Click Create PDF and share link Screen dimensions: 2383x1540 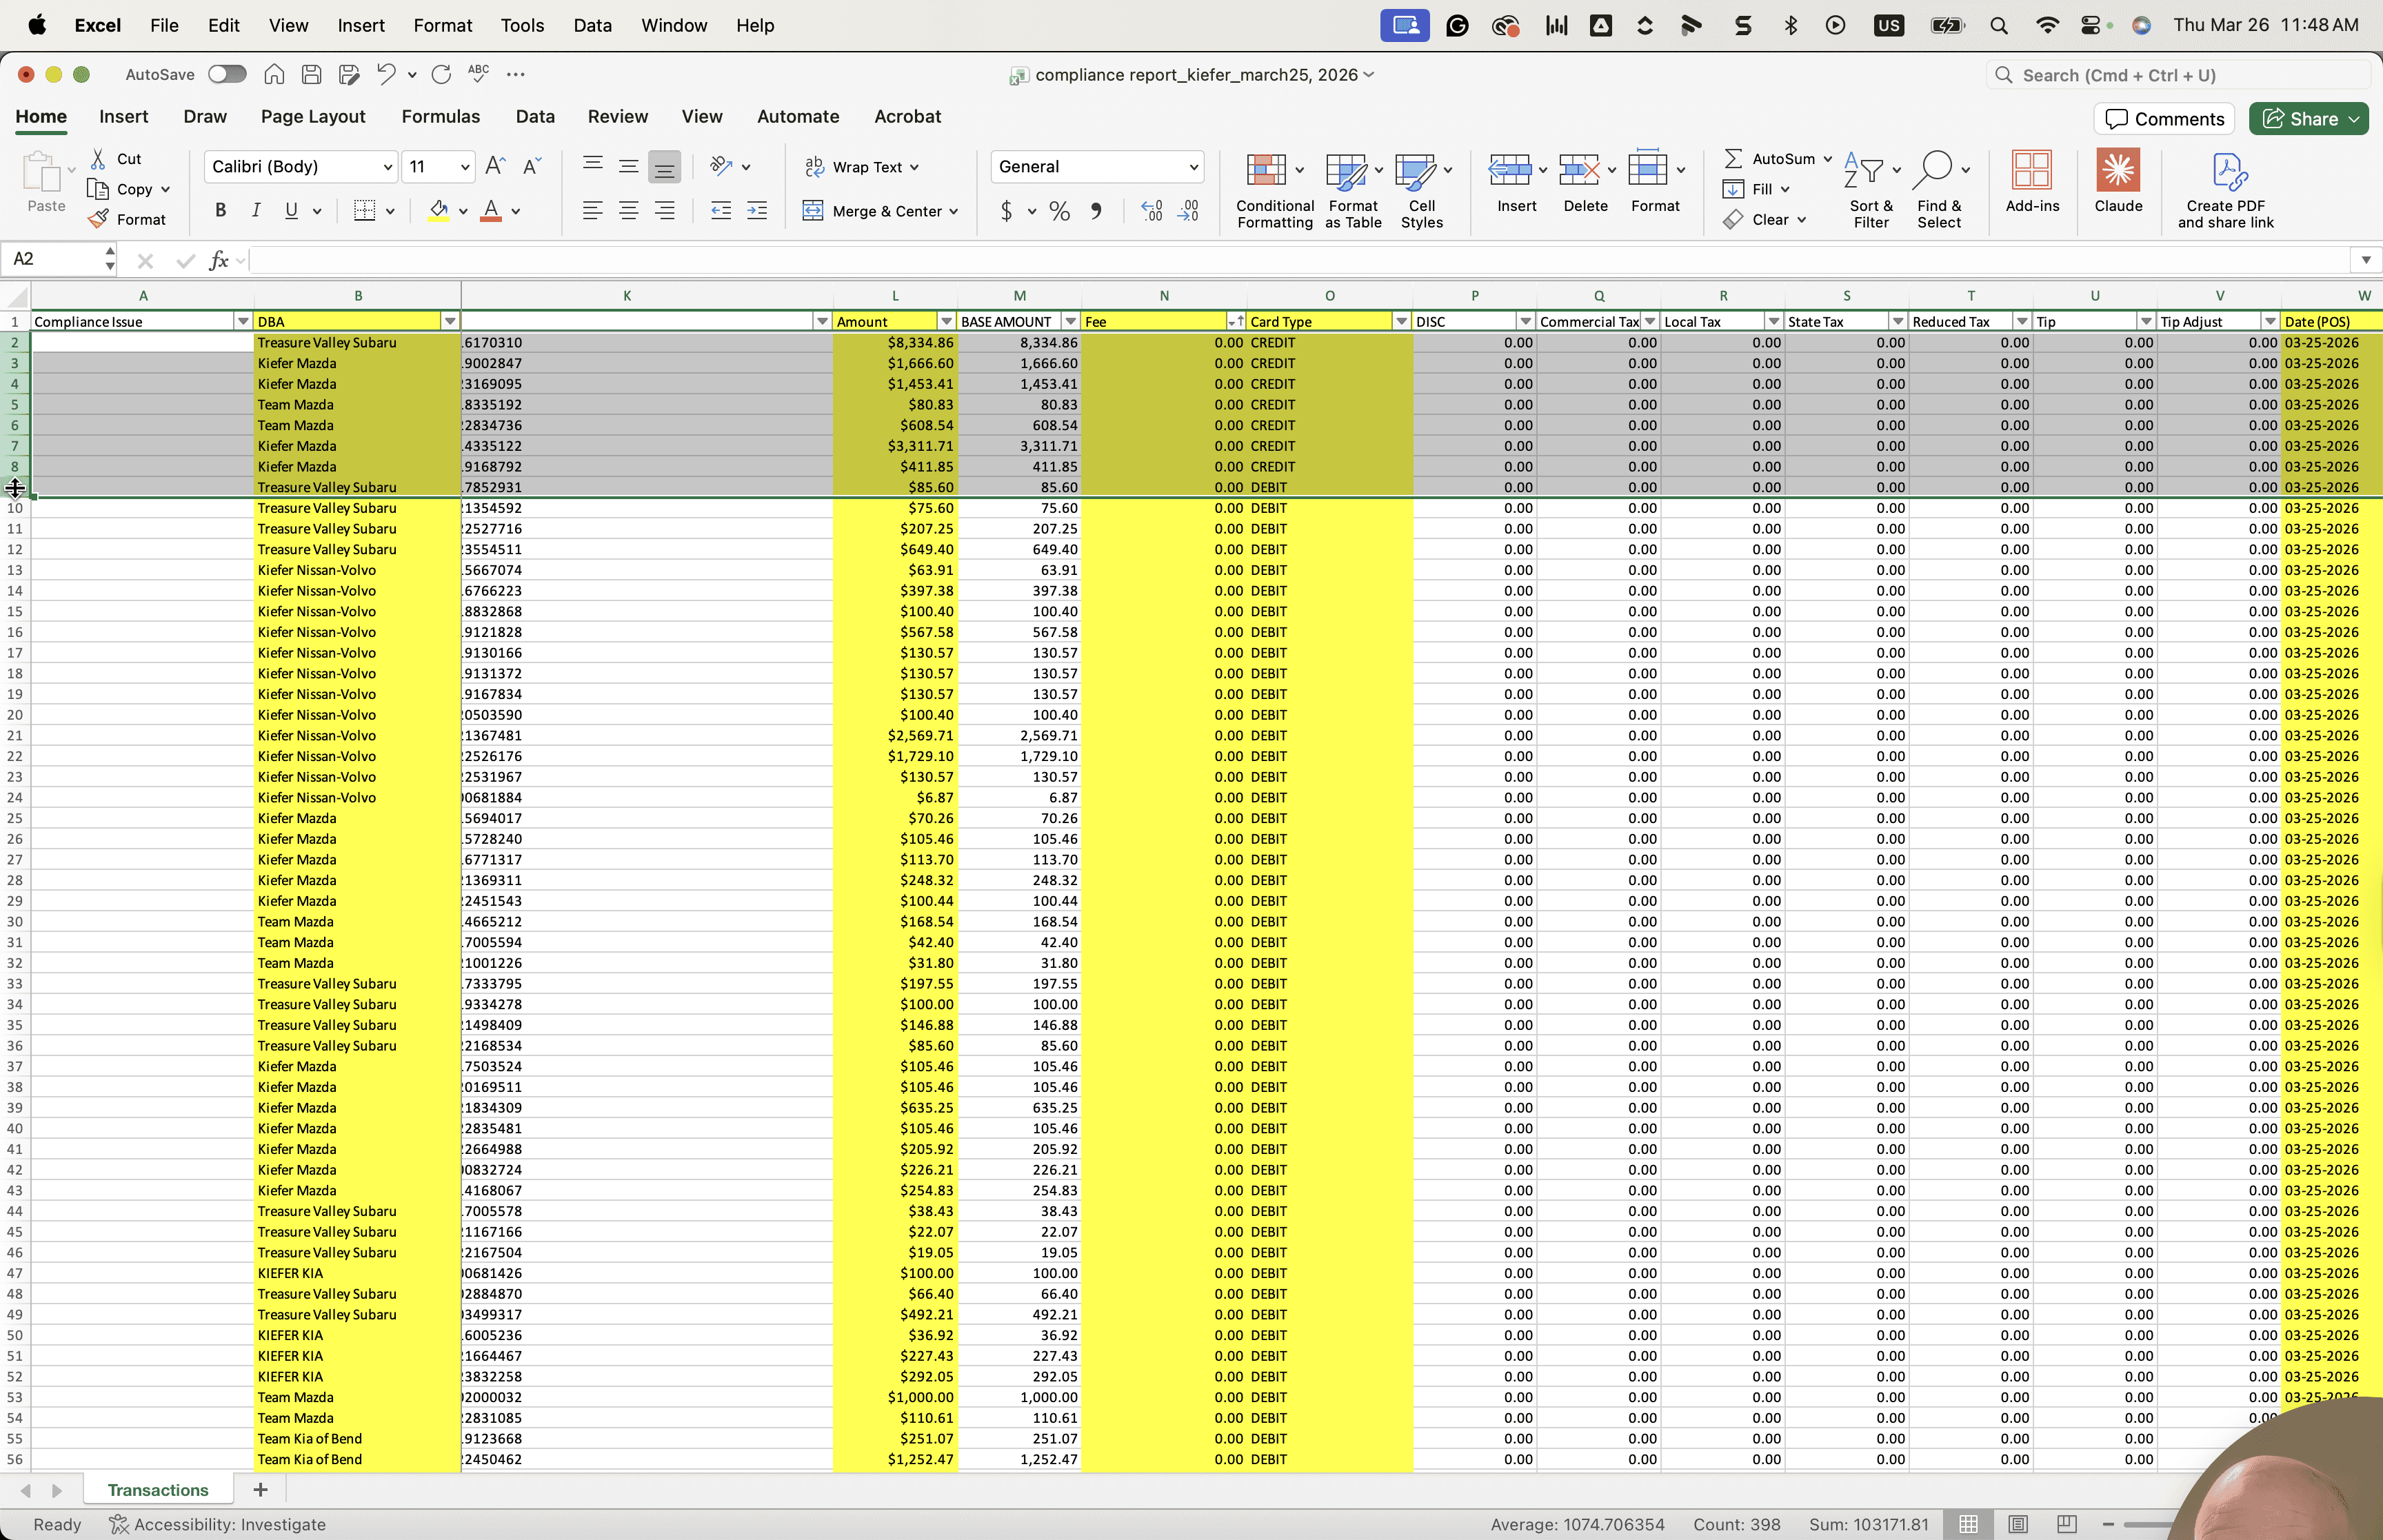(x=2226, y=189)
